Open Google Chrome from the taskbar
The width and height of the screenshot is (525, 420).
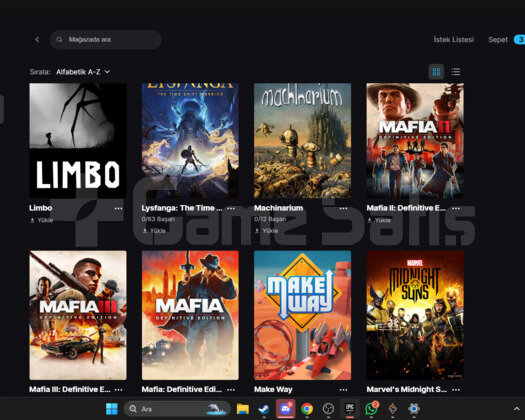click(307, 409)
